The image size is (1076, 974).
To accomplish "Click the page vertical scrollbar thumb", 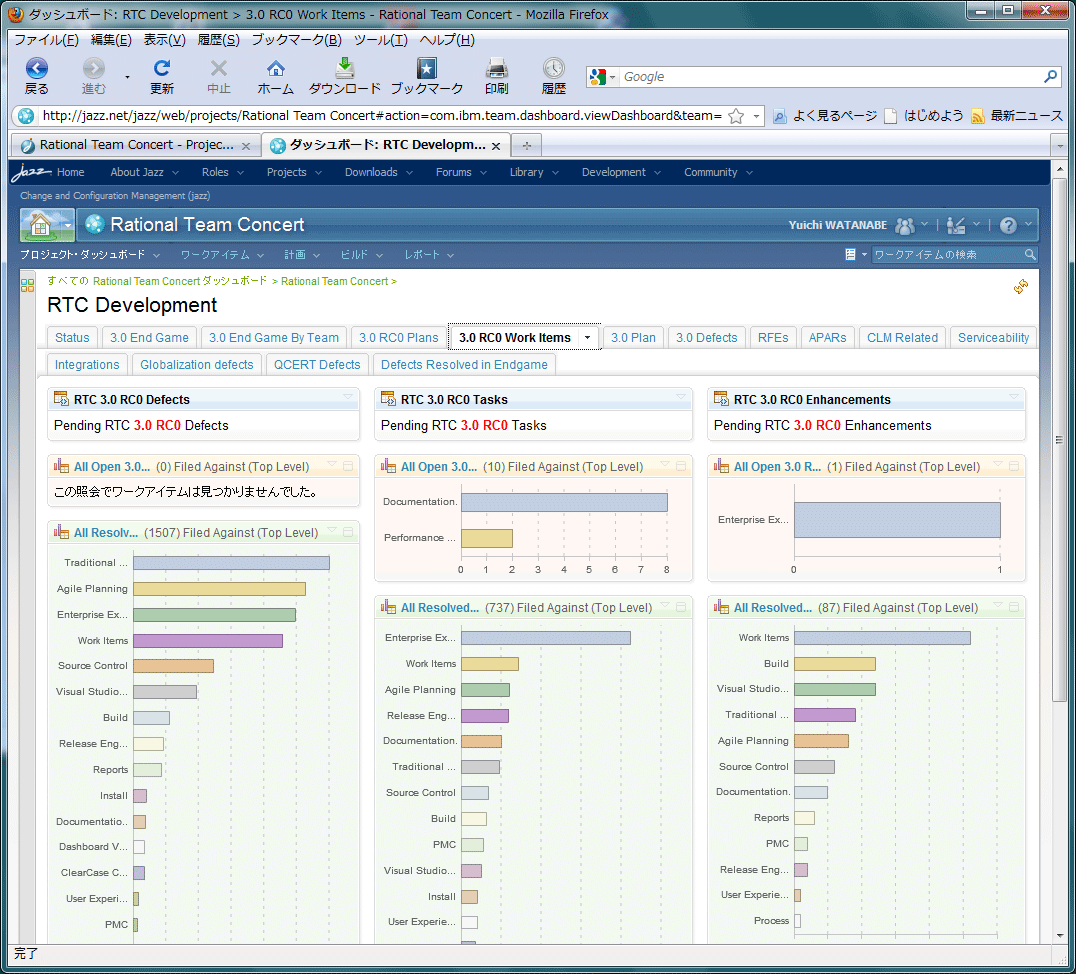I will point(1060,439).
